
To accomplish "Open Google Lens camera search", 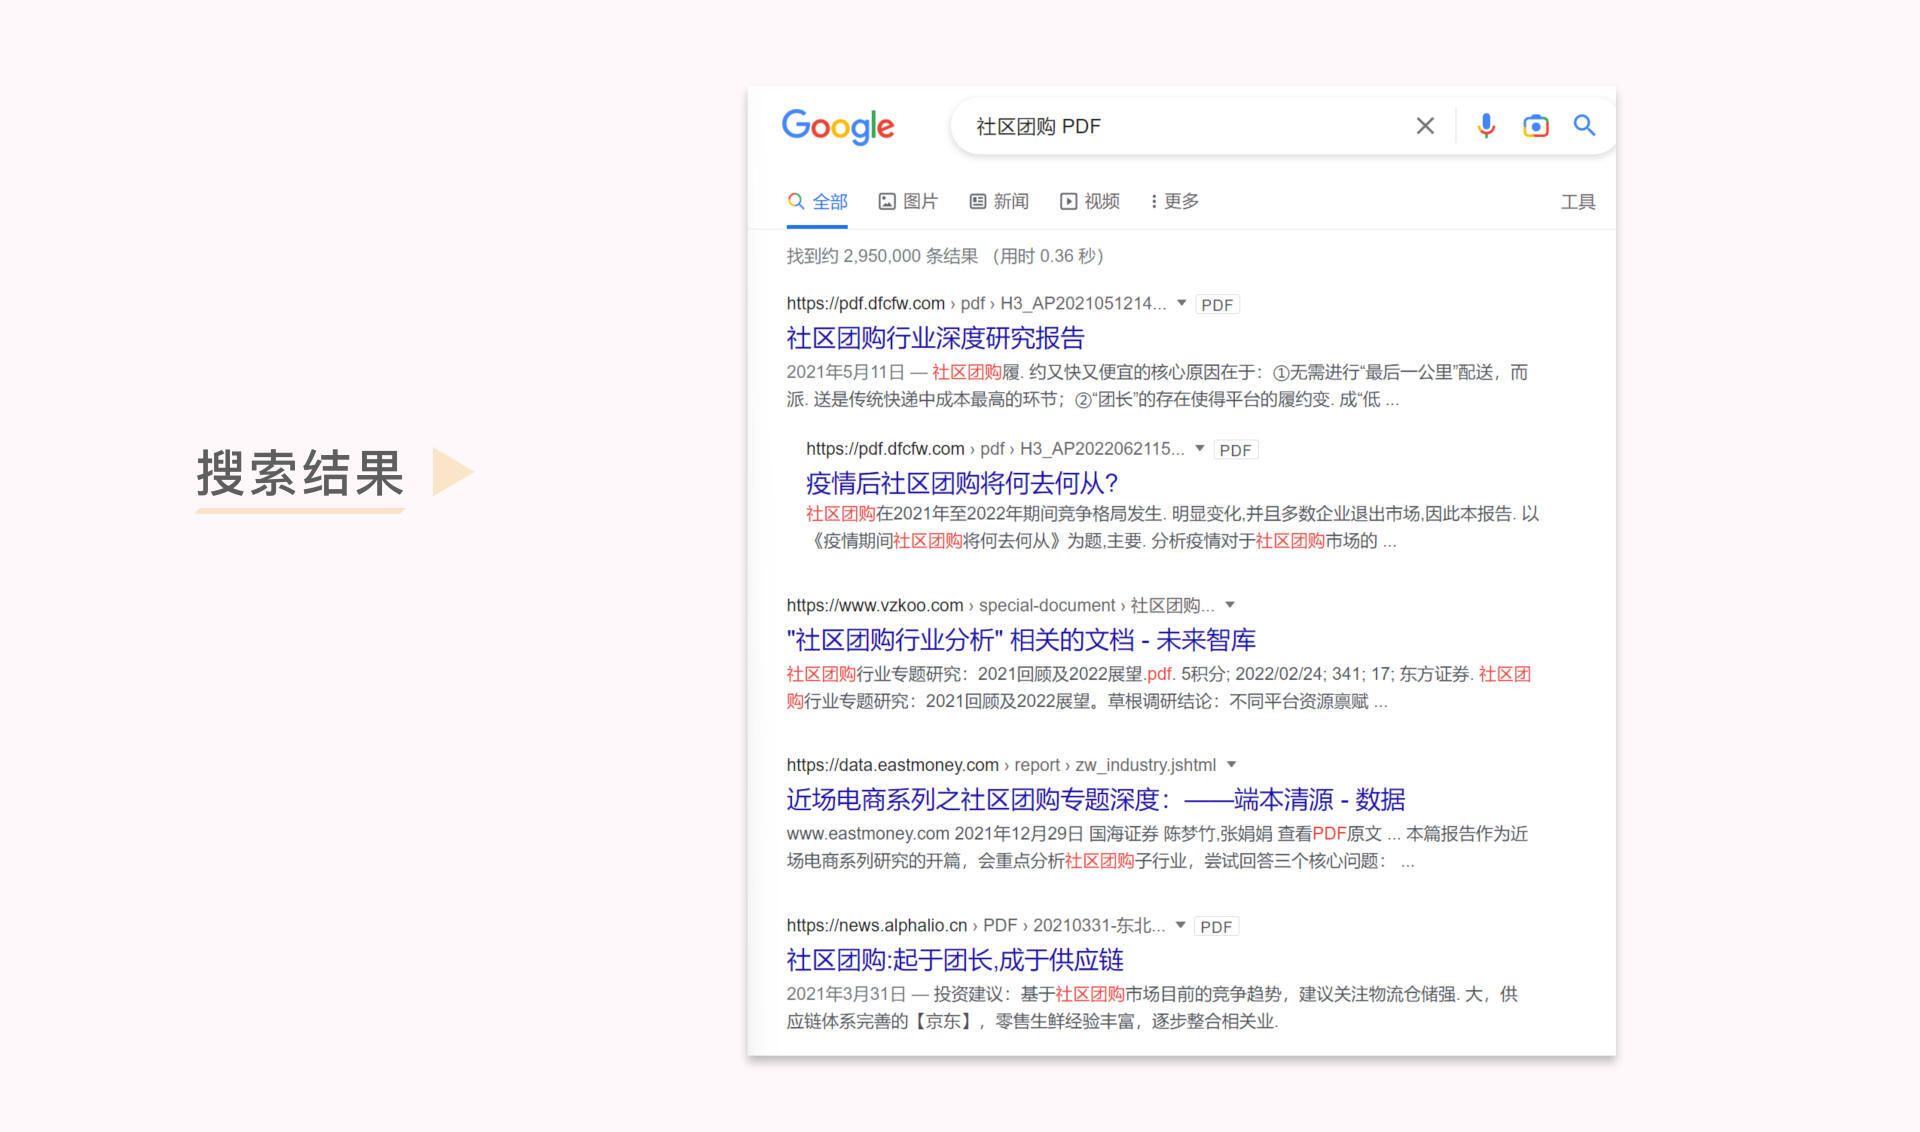I will tap(1535, 126).
